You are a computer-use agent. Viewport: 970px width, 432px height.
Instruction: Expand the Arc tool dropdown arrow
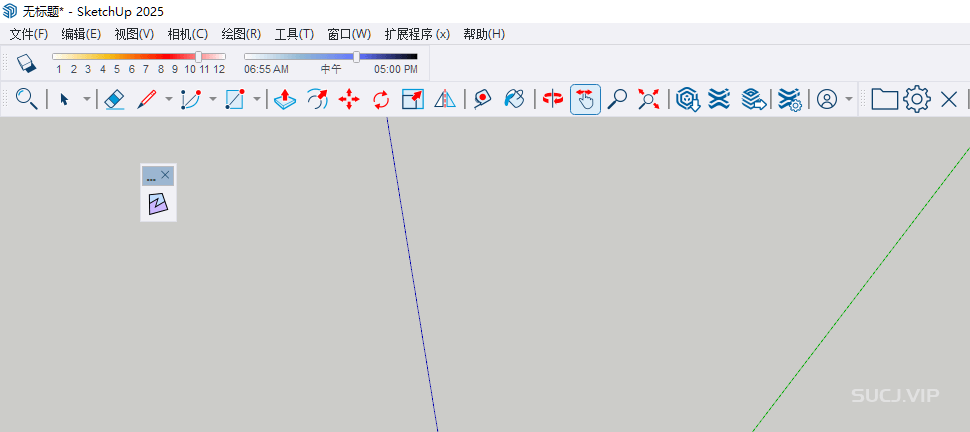pyautogui.click(x=213, y=99)
